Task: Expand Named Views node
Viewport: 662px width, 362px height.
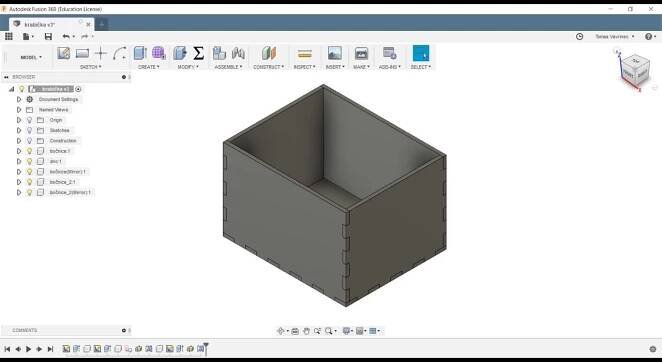Action: tap(19, 110)
